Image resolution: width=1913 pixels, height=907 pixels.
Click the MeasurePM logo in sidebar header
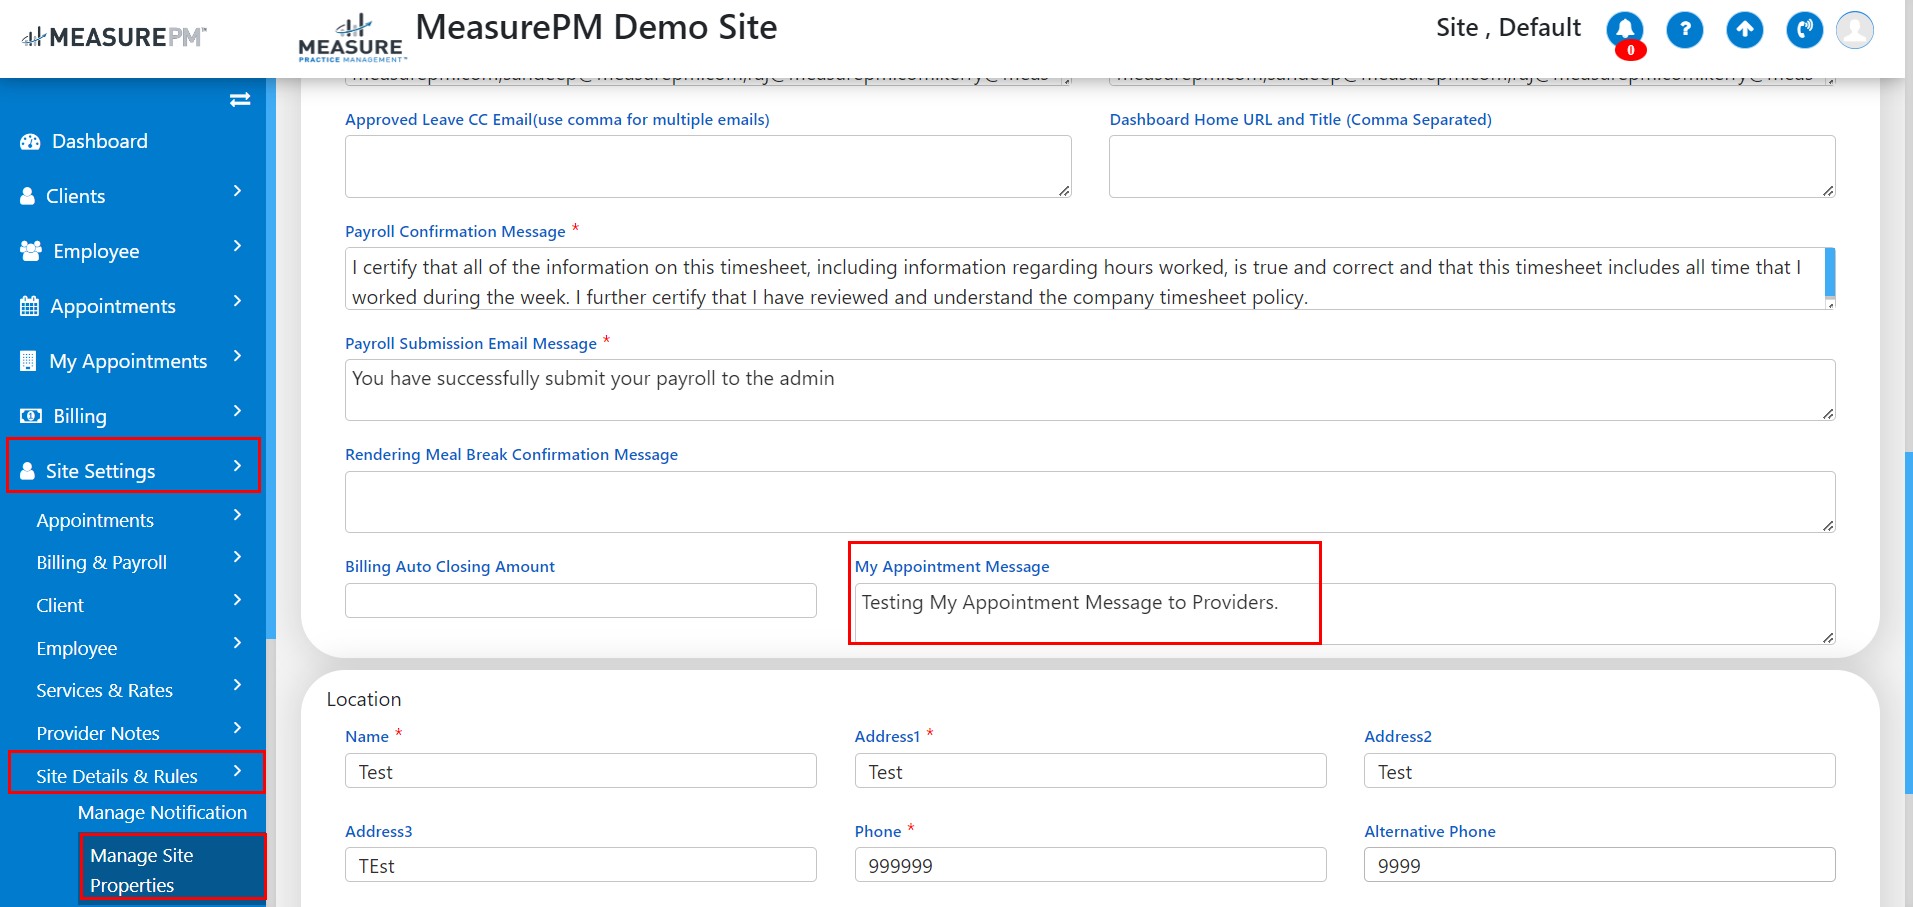[114, 37]
